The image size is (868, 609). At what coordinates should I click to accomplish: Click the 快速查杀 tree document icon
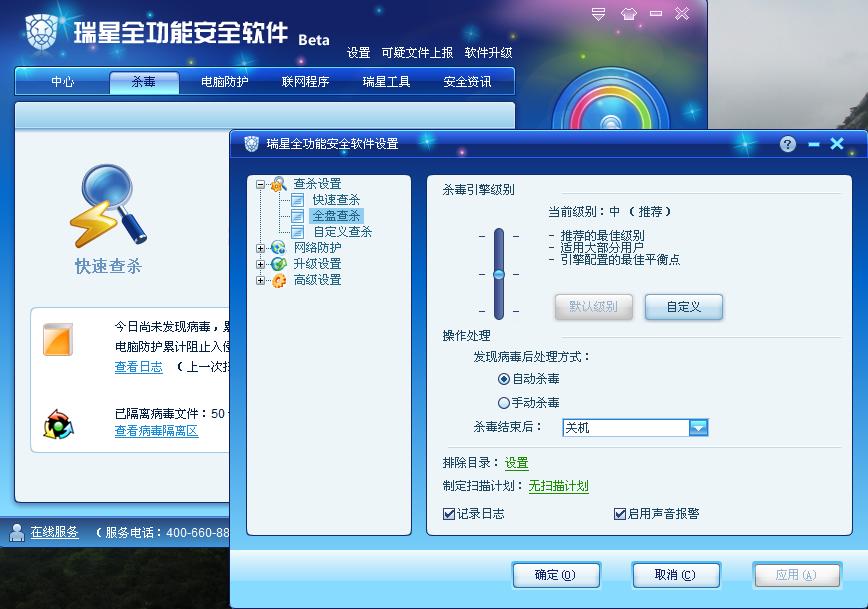[298, 200]
